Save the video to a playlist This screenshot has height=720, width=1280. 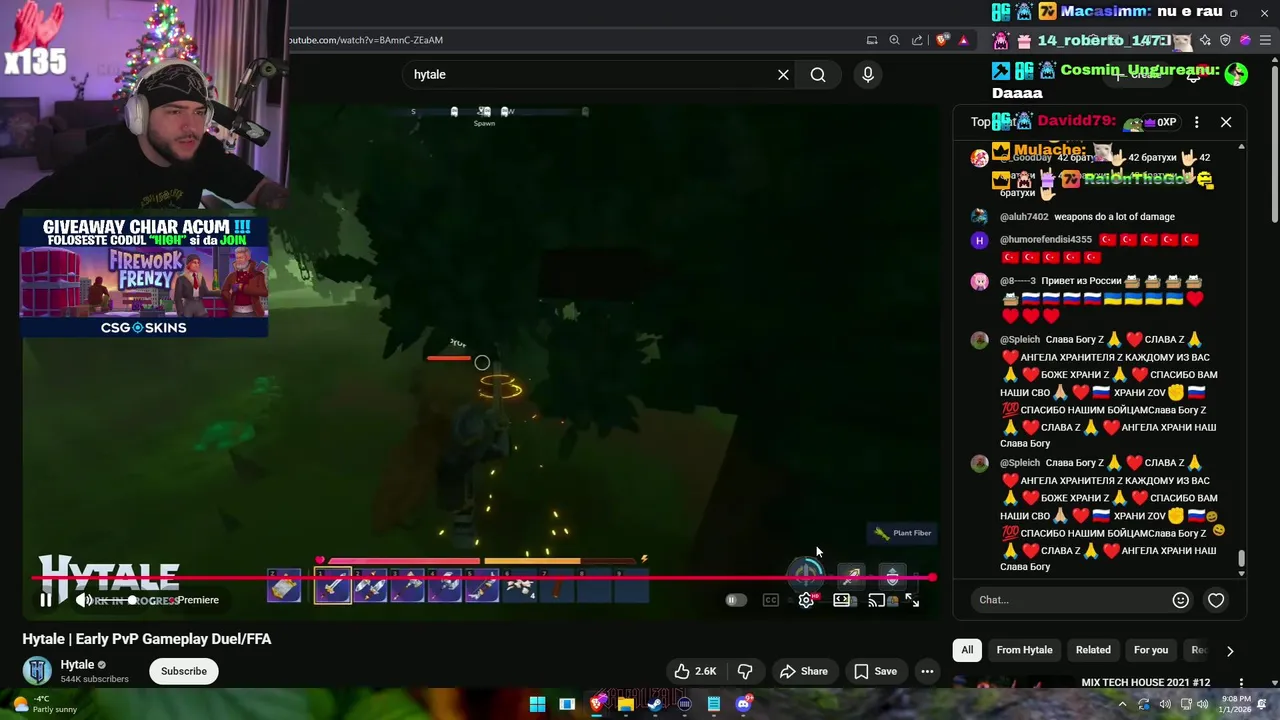876,671
